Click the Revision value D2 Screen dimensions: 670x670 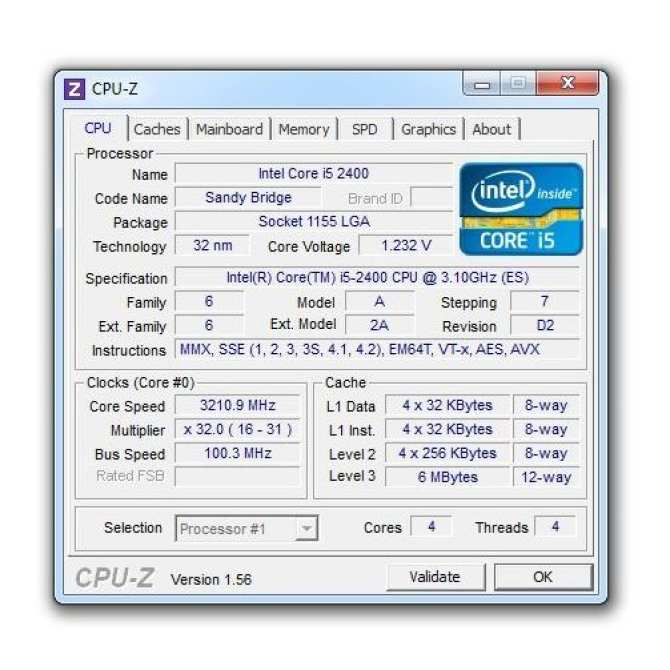(x=544, y=326)
